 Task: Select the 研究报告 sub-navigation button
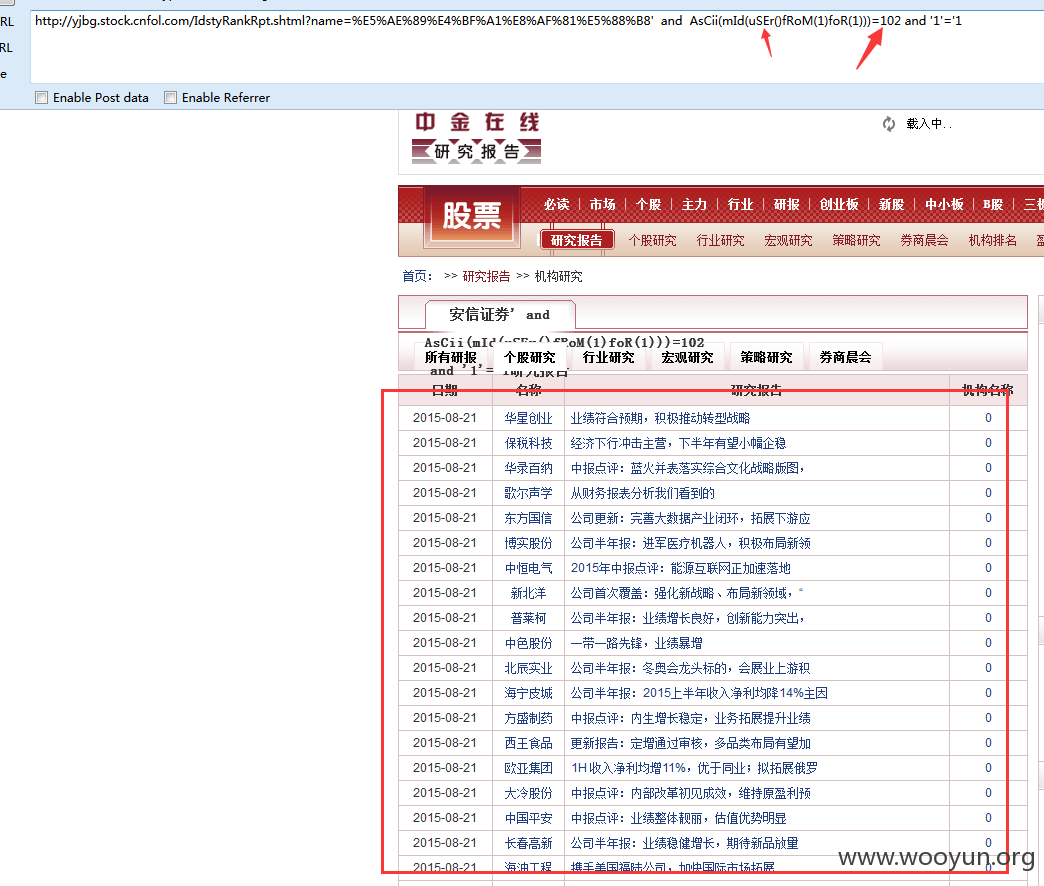point(577,240)
